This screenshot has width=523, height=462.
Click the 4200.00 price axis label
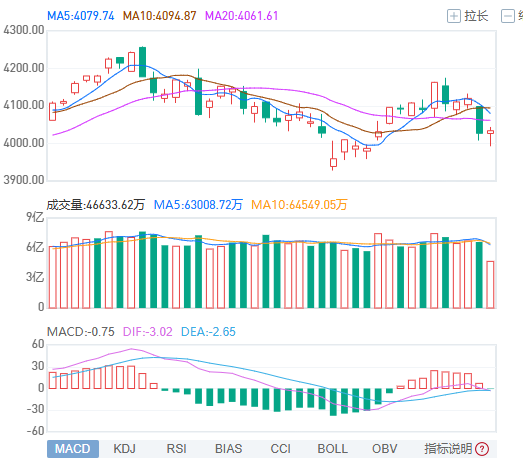pos(24,68)
